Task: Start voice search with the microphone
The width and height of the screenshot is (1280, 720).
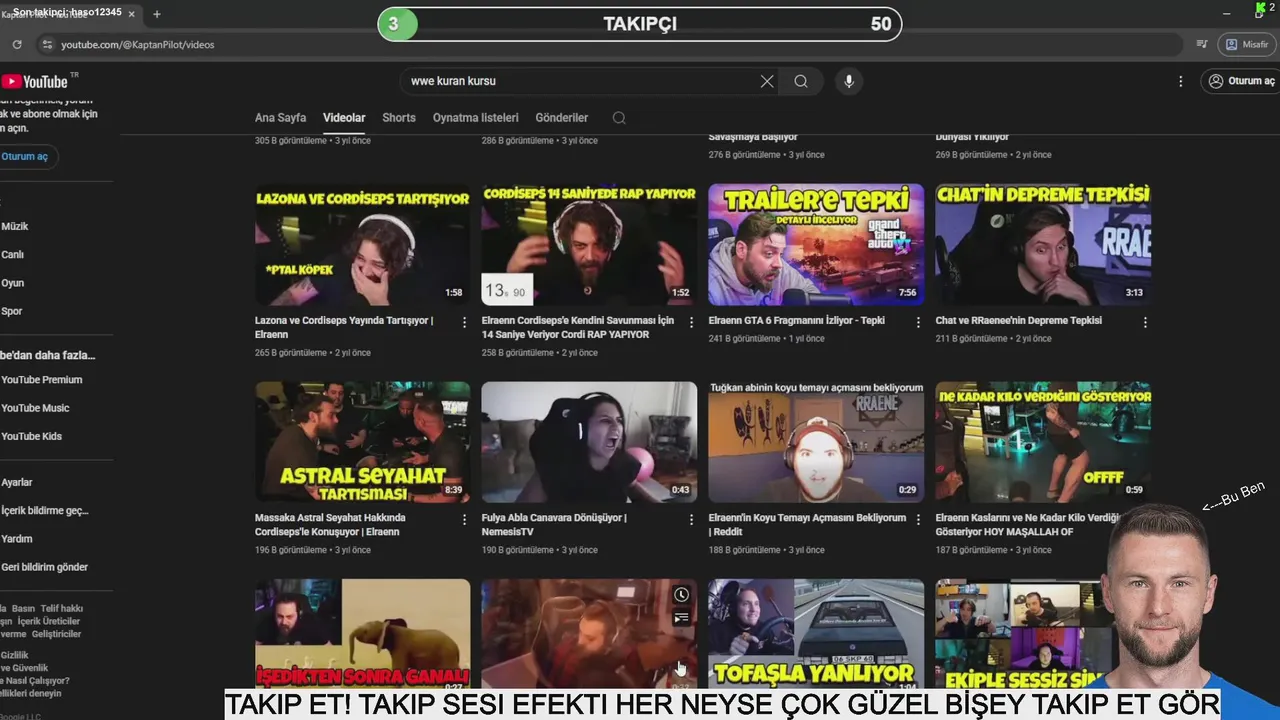Action: [x=849, y=81]
